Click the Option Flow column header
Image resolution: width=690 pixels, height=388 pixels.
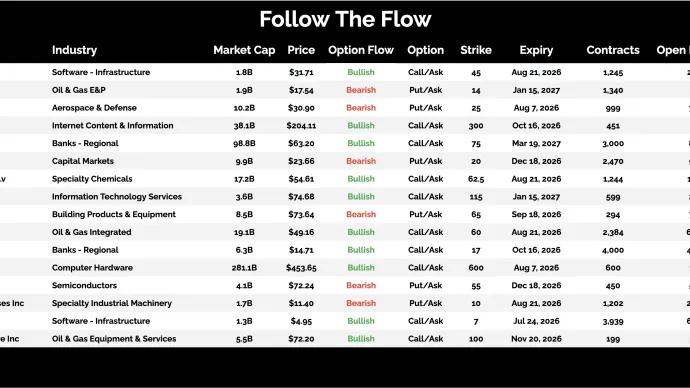click(361, 50)
